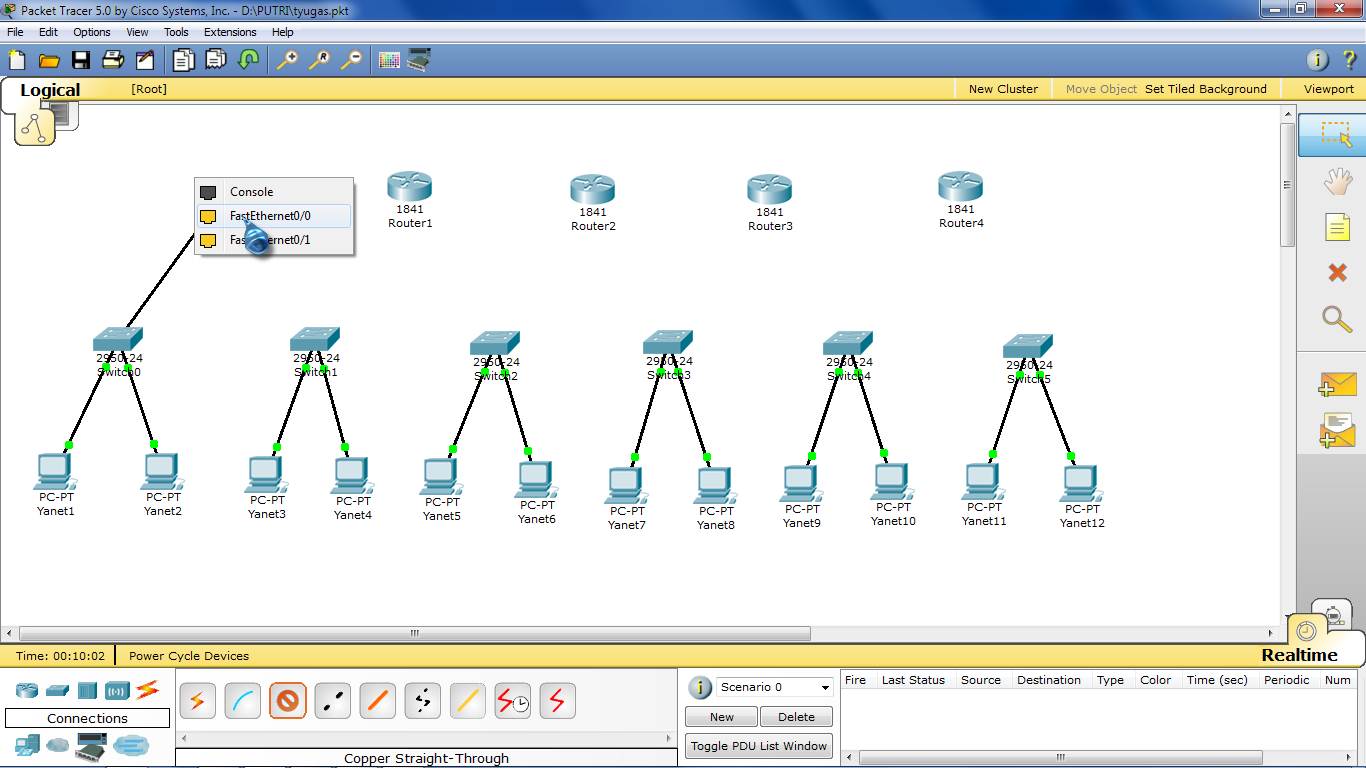Create a new network file
Screen dimensions: 1366x768
point(17,60)
